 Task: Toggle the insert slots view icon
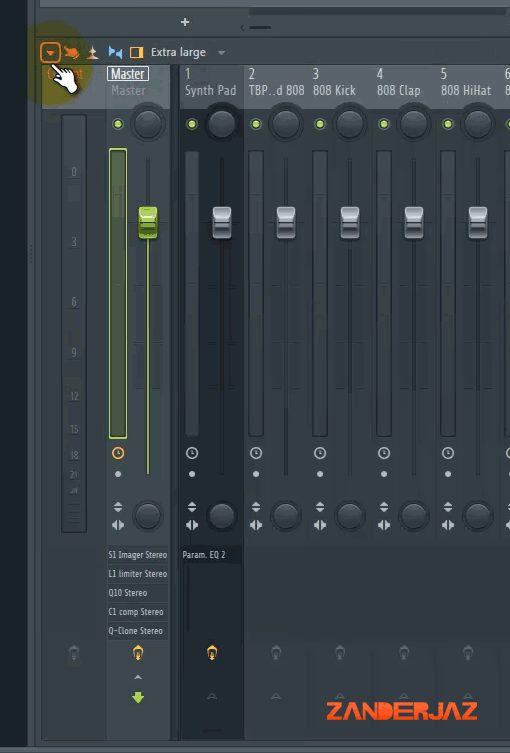[x=137, y=52]
